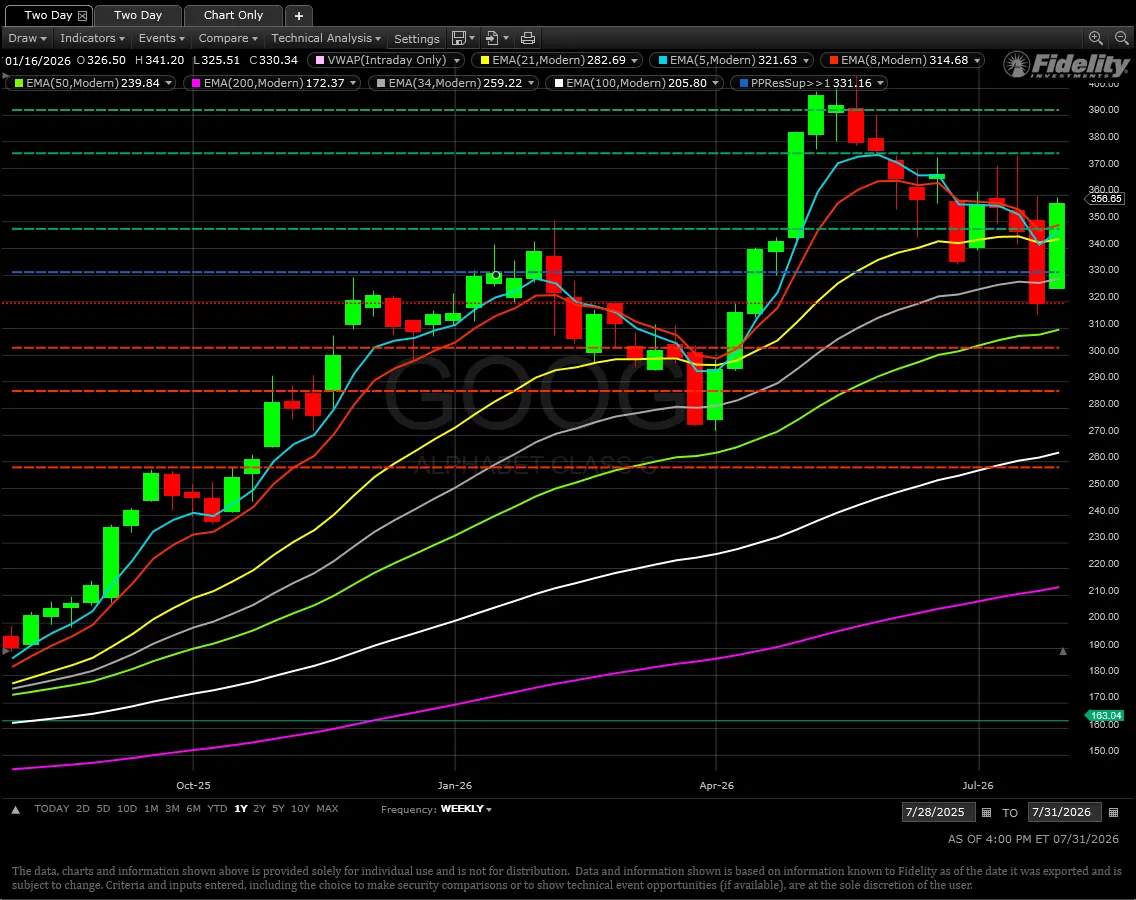The image size is (1136, 900).
Task: Click the small gray triangle near price axis
Action: 1063,651
